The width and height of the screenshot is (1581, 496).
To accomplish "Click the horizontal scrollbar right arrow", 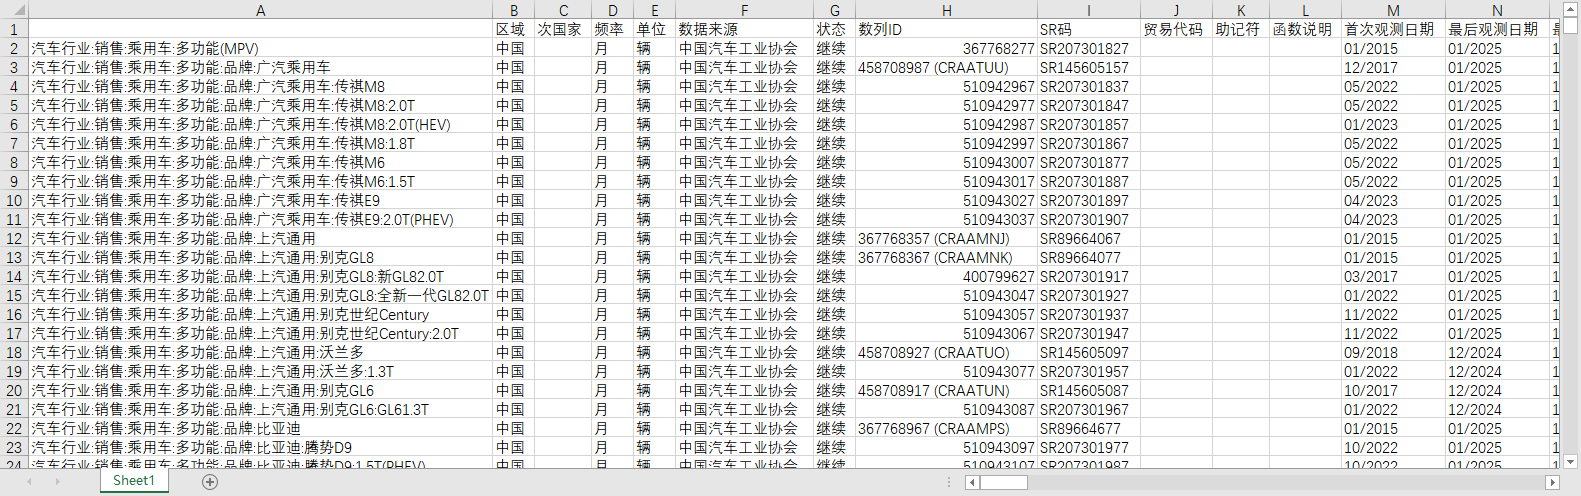I will click(1552, 482).
